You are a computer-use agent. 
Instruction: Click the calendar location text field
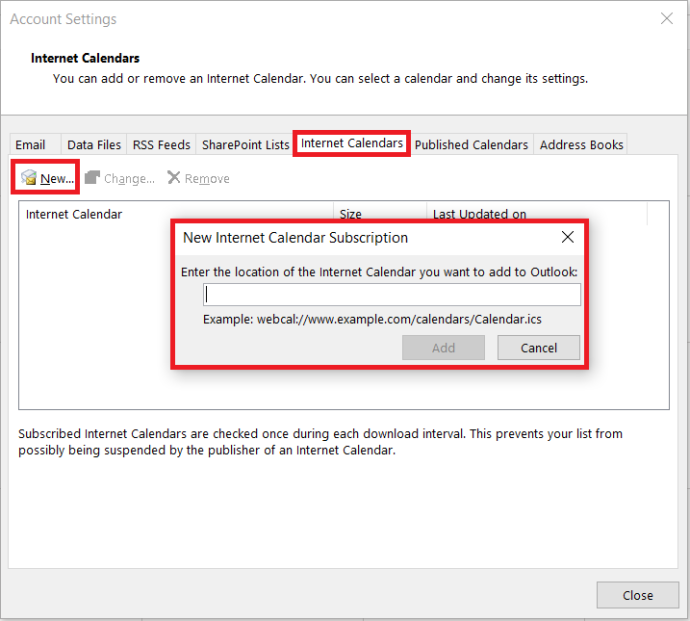click(391, 294)
